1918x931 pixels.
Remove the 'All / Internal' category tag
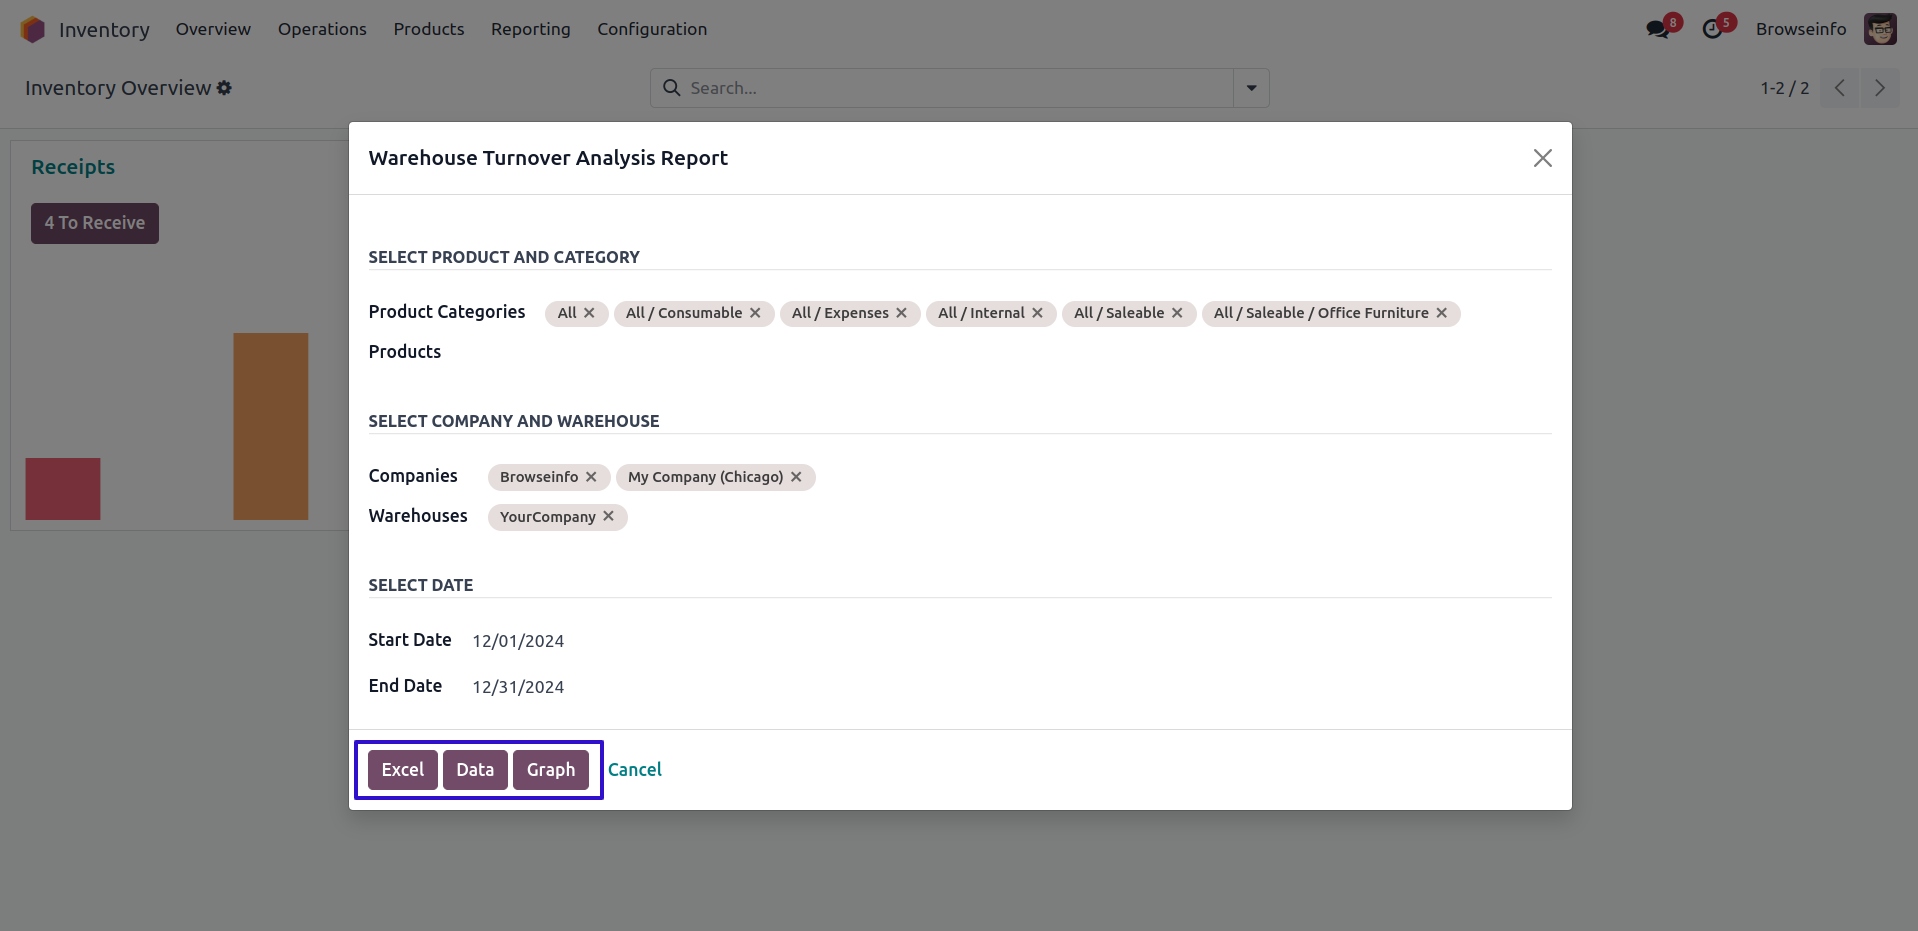pos(1037,313)
